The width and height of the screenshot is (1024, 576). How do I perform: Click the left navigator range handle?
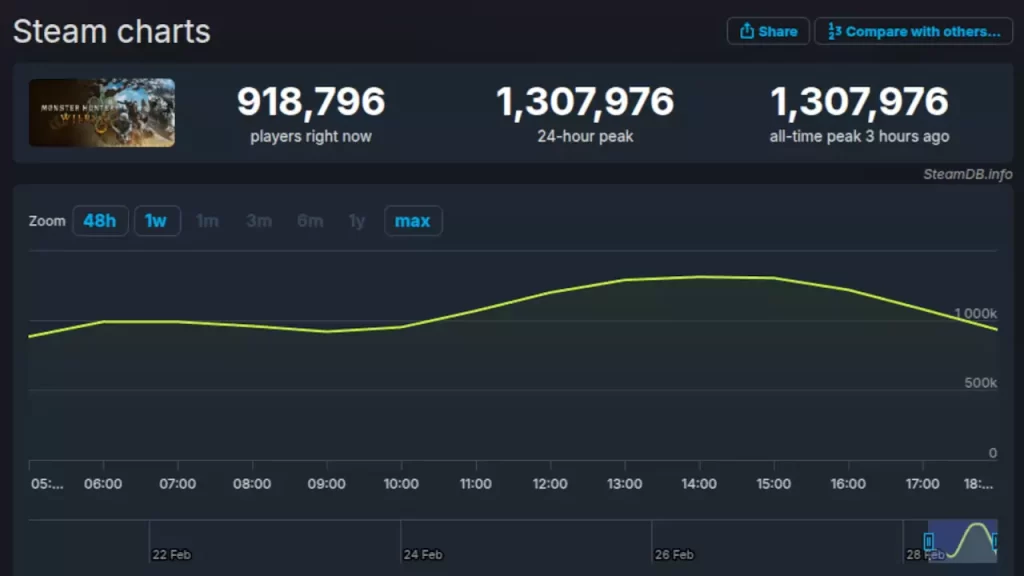[928, 542]
